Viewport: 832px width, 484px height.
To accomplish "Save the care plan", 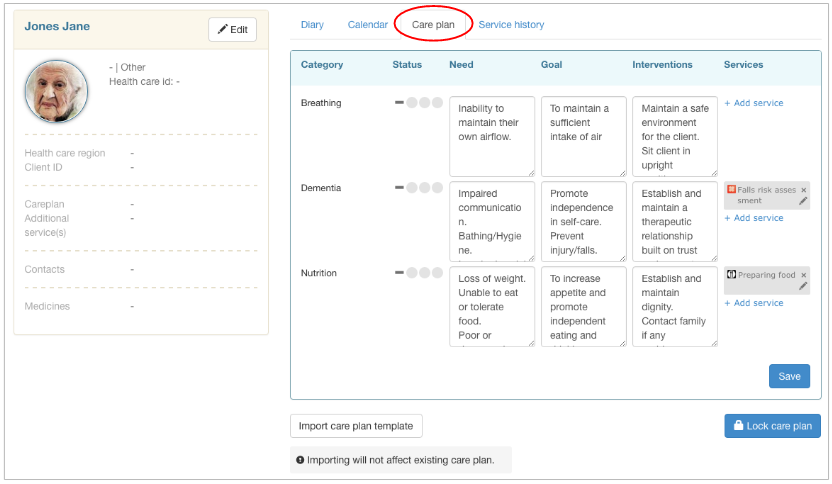I will pos(789,376).
